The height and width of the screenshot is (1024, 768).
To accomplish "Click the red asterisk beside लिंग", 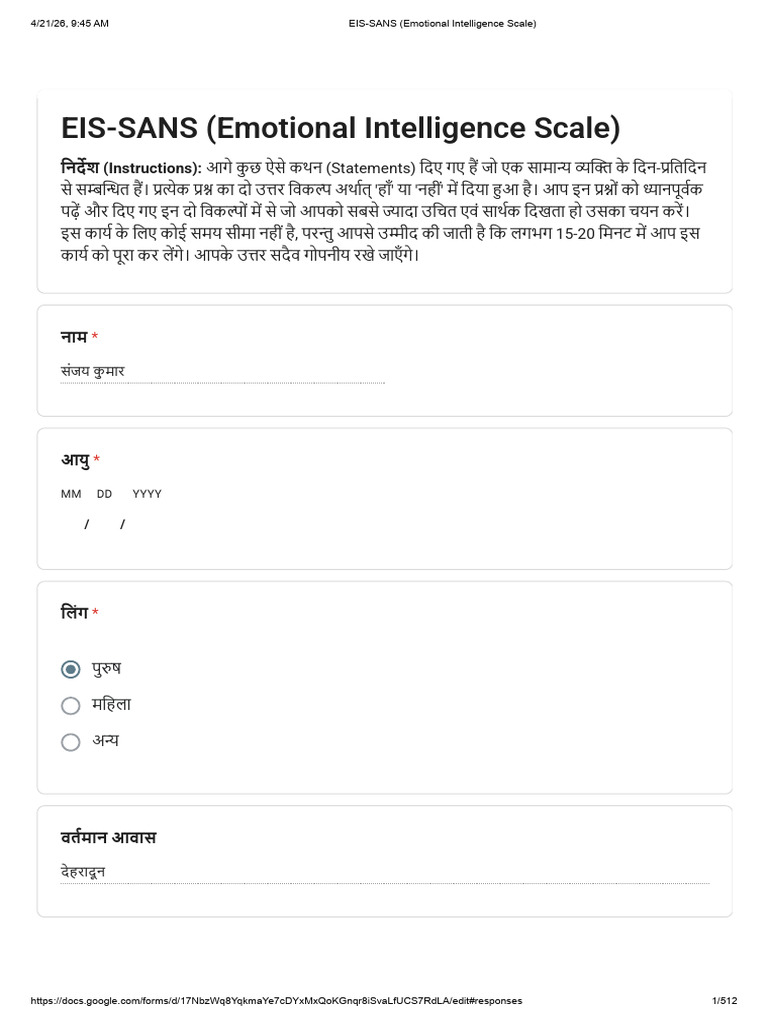I will (x=95, y=613).
